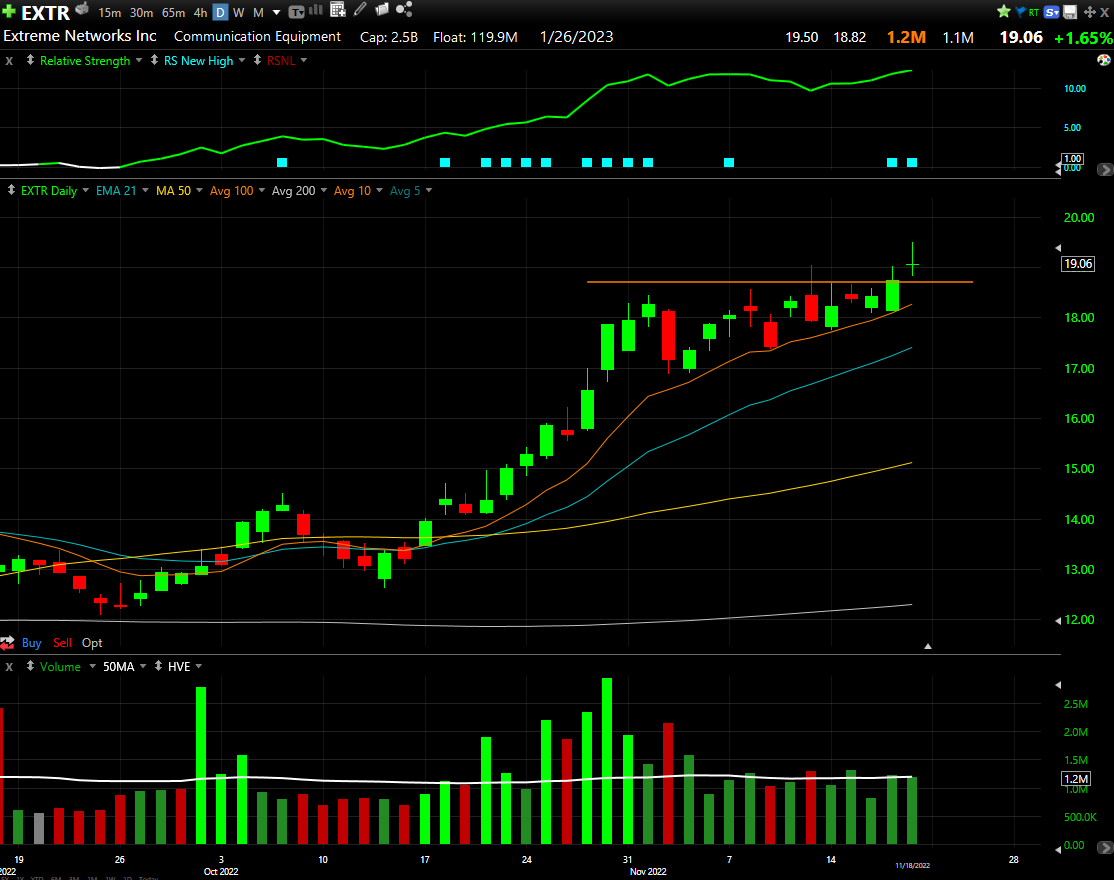Click reorder arrows beside Relative Strength
The height and width of the screenshot is (880, 1114).
tap(30, 60)
